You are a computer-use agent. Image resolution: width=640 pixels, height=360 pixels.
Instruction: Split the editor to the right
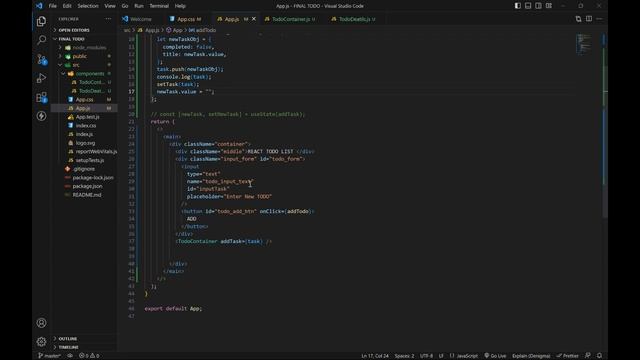[589, 19]
